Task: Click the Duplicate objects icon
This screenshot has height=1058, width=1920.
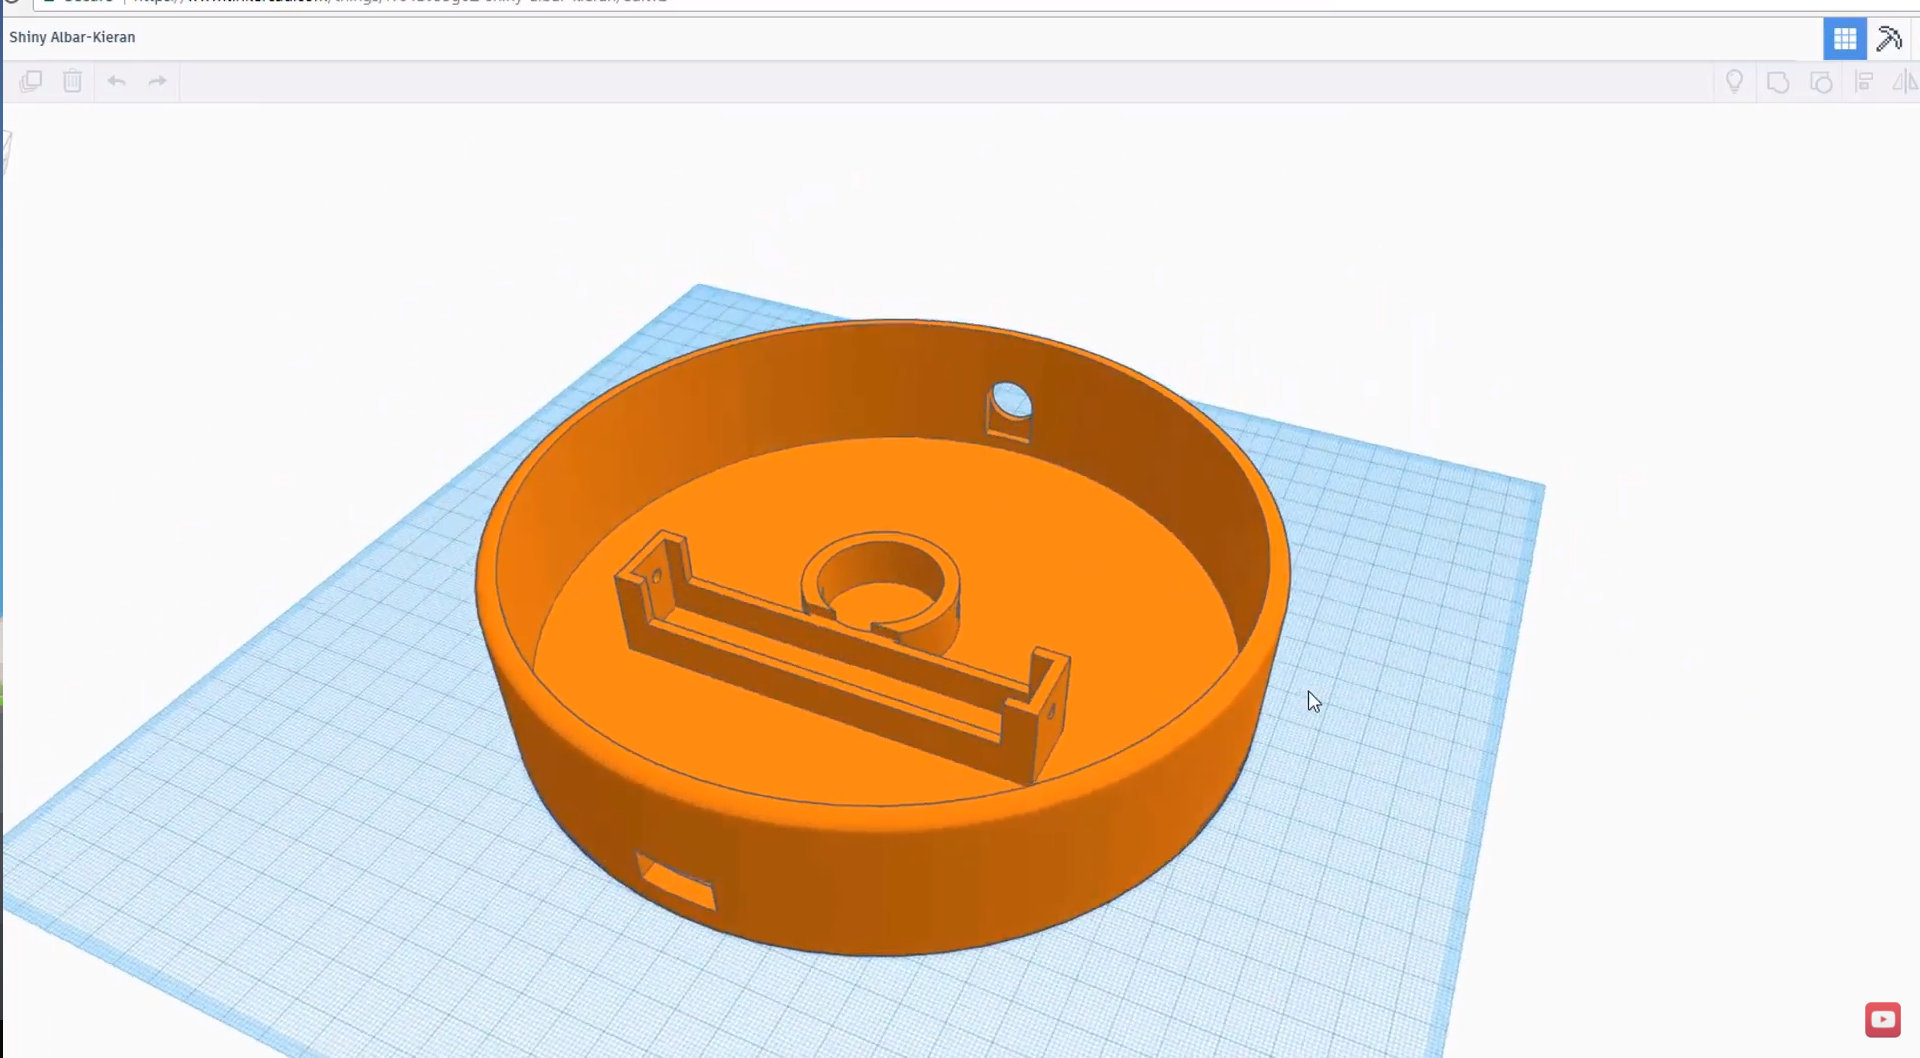Action: click(x=31, y=81)
